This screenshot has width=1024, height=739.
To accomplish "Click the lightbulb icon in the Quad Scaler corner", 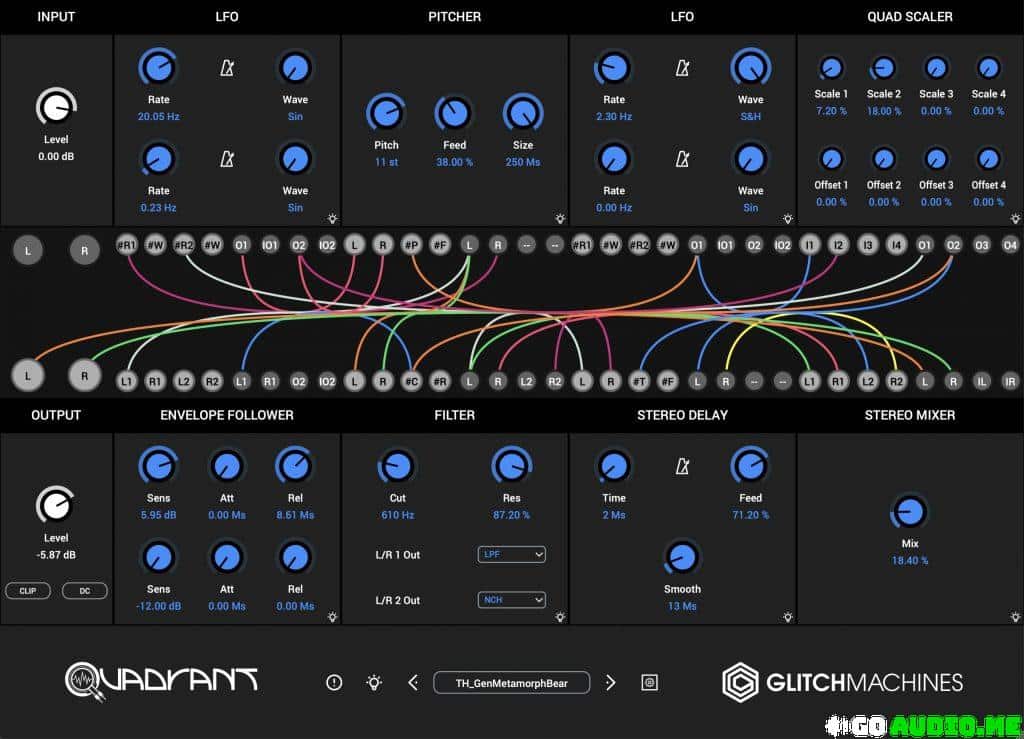I will point(1015,219).
